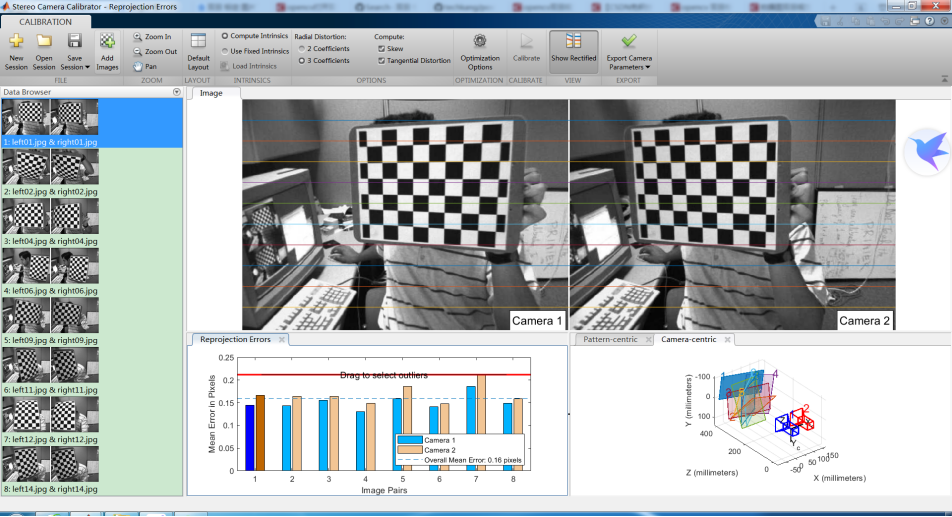Toggle Tangential Distortion checkbox
This screenshot has width=952, height=517.
pyautogui.click(x=381, y=61)
